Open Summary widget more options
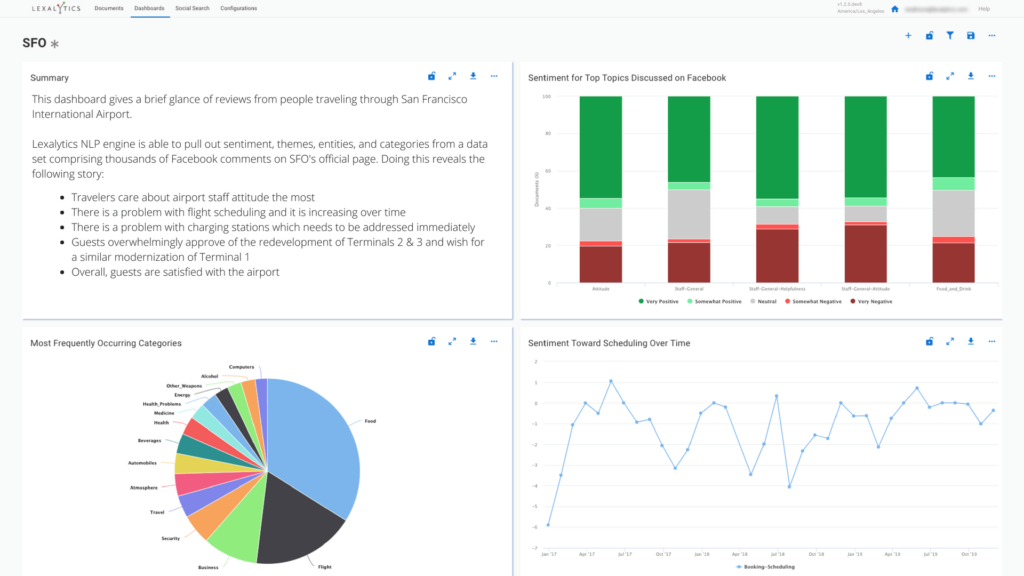 click(x=494, y=76)
